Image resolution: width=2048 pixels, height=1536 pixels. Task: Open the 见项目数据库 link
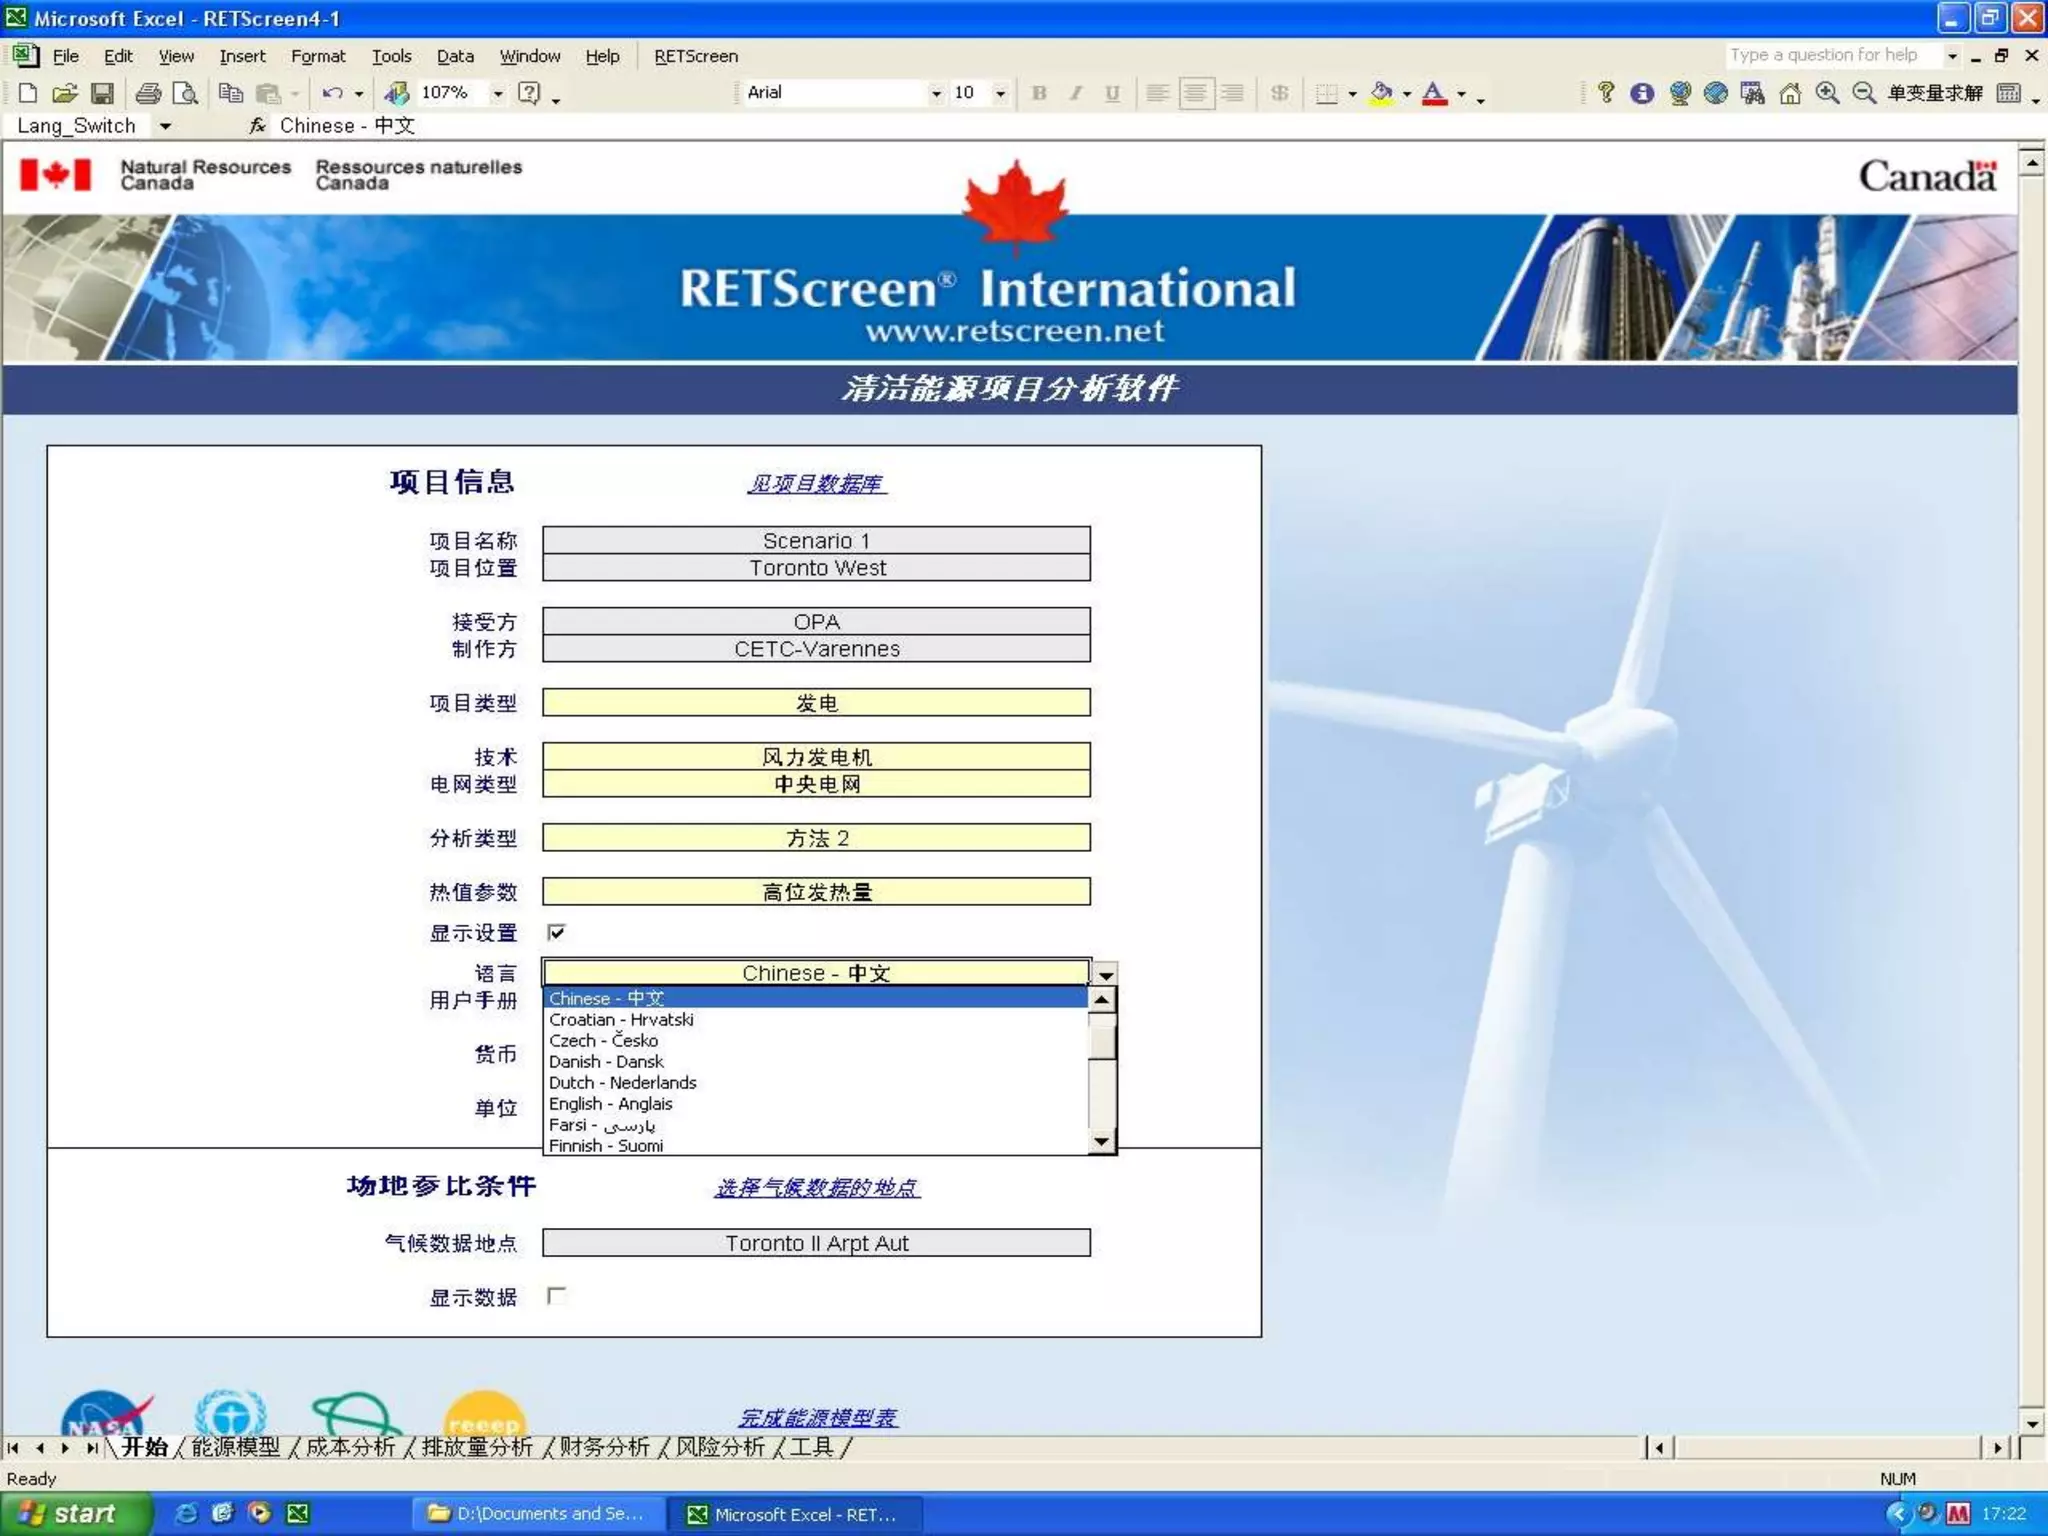point(816,484)
